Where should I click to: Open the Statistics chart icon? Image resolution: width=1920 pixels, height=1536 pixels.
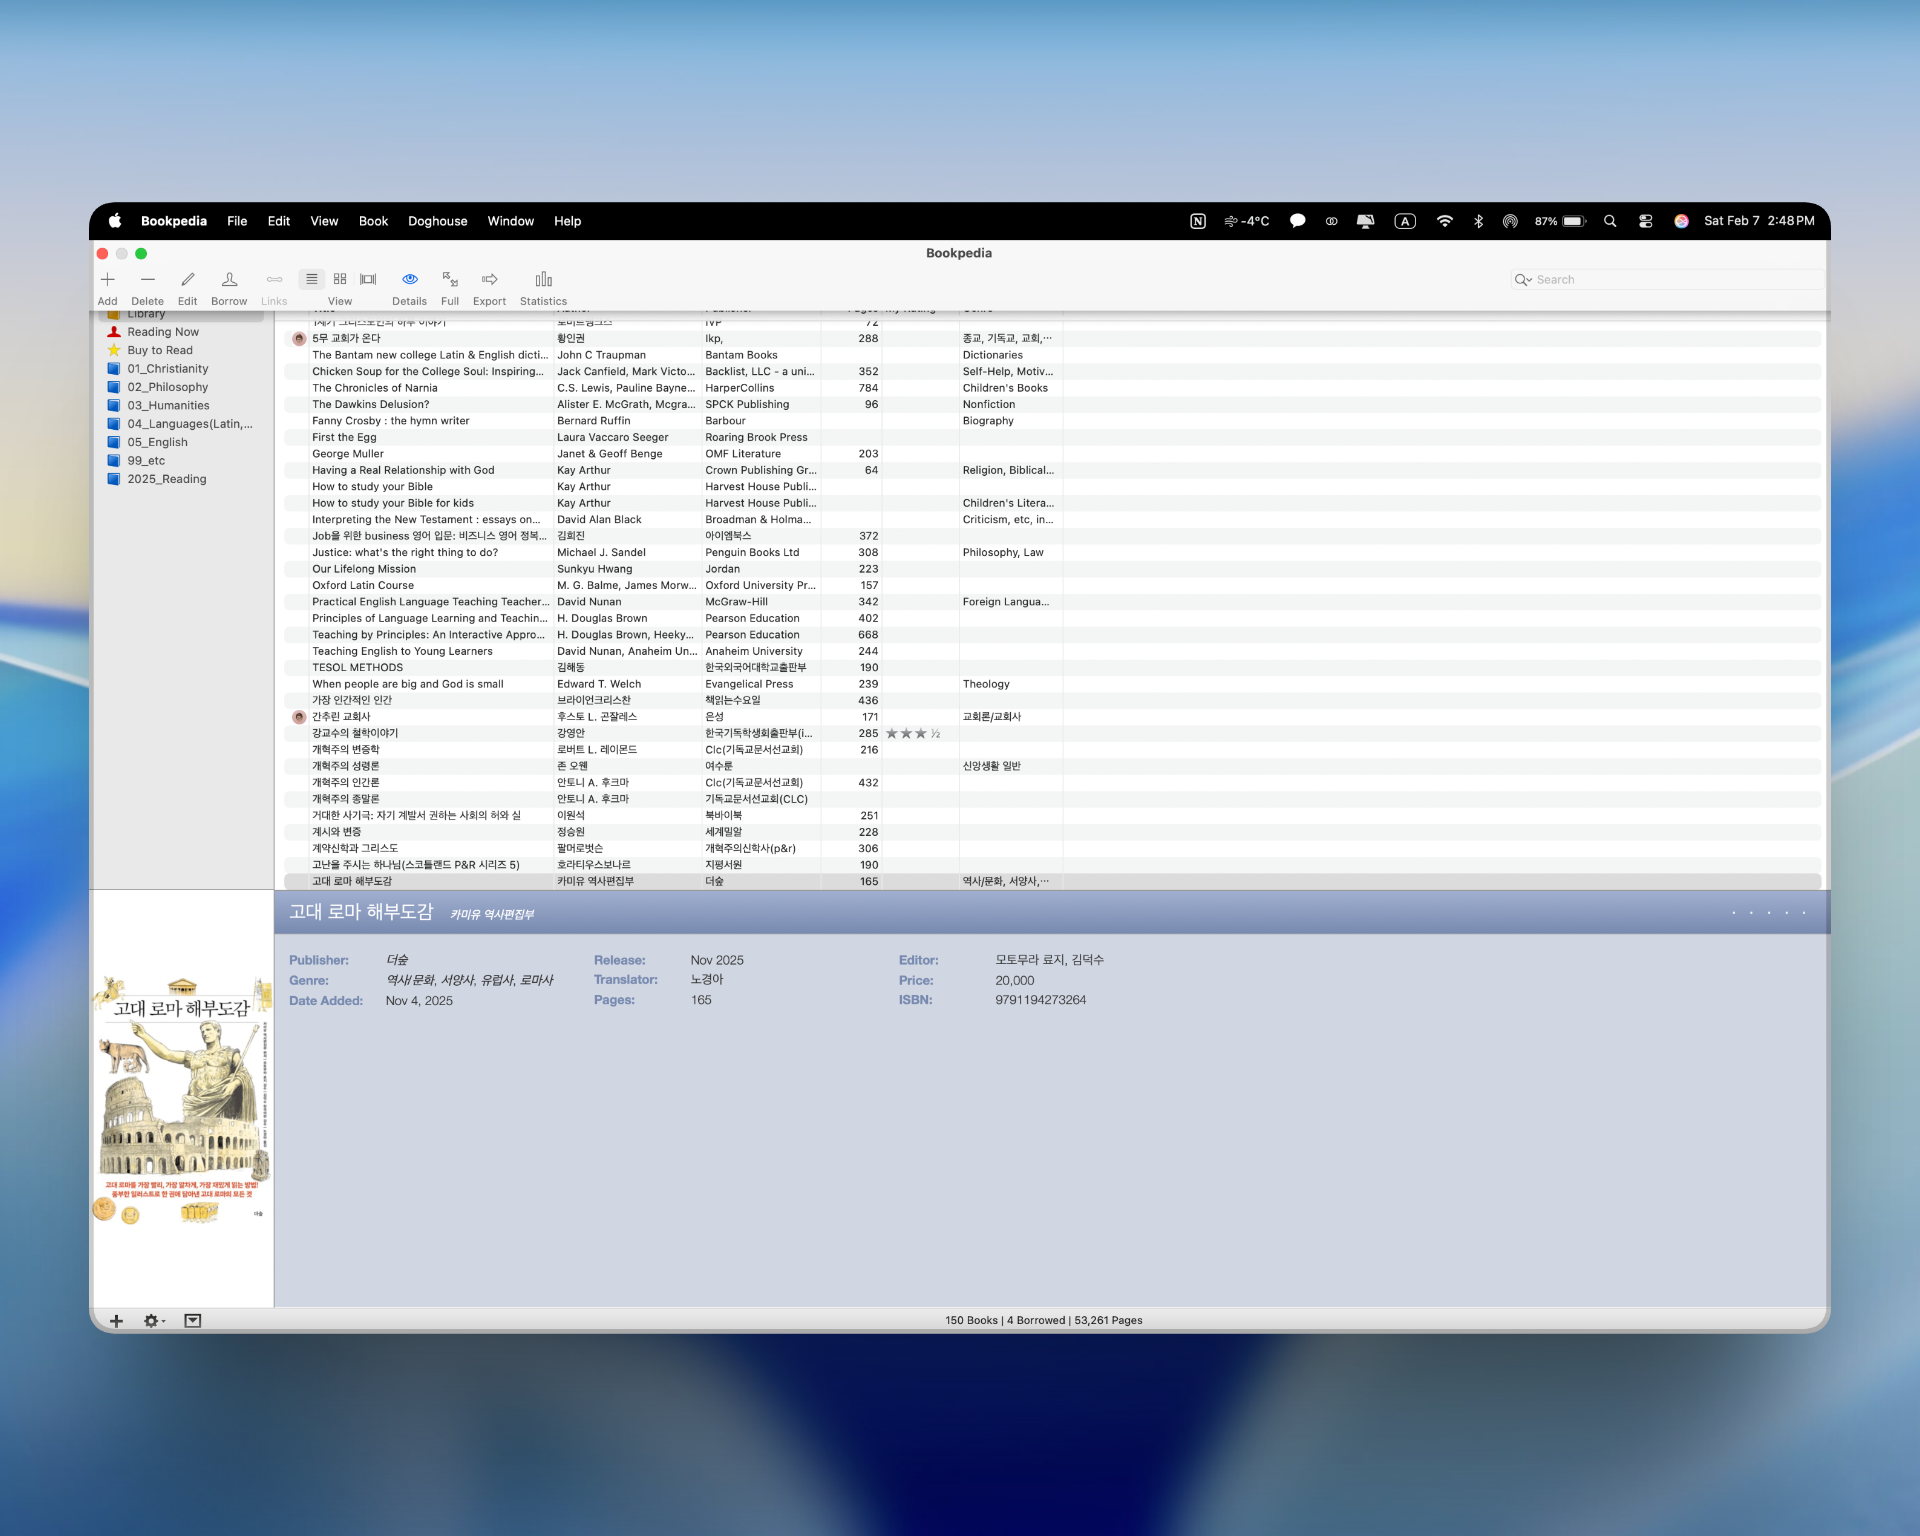(x=543, y=280)
